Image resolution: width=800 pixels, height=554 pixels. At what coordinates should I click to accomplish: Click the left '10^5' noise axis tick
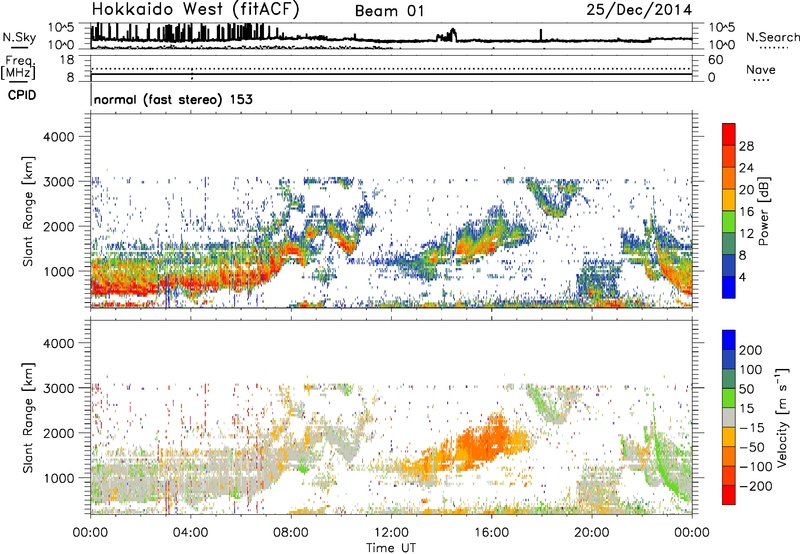click(61, 27)
